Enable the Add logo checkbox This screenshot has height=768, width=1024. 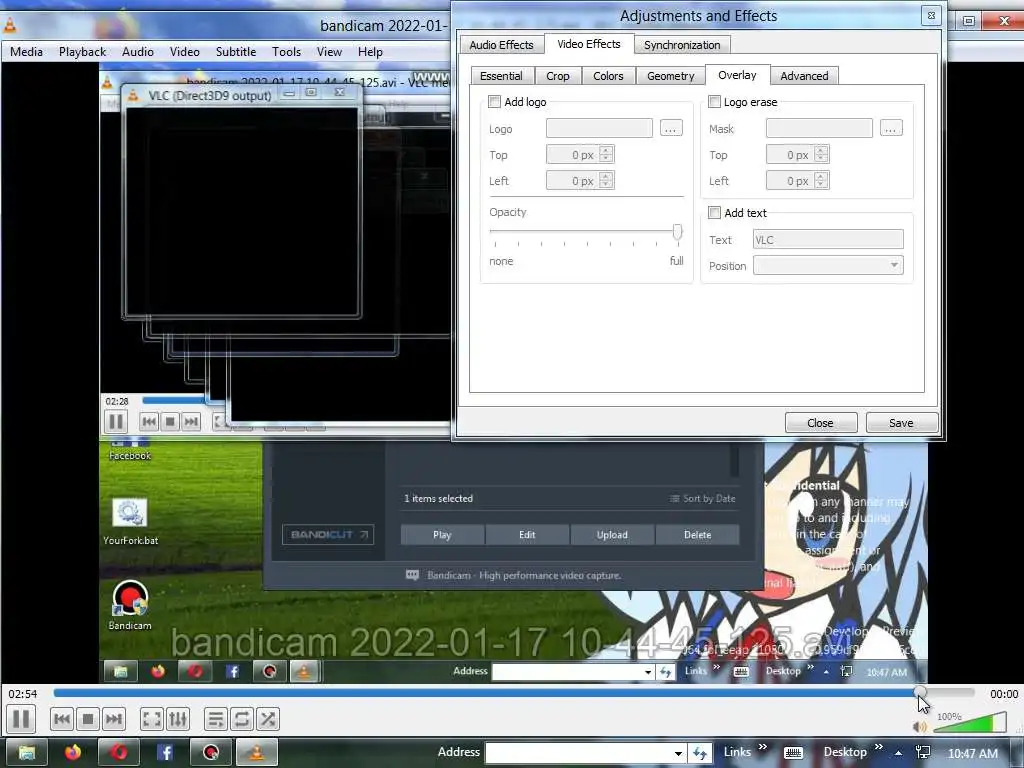(x=494, y=102)
